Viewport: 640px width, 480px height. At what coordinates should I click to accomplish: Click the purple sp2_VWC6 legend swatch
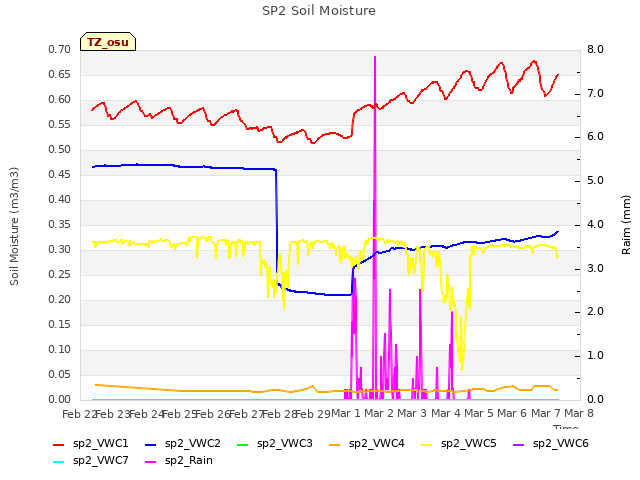(x=519, y=444)
